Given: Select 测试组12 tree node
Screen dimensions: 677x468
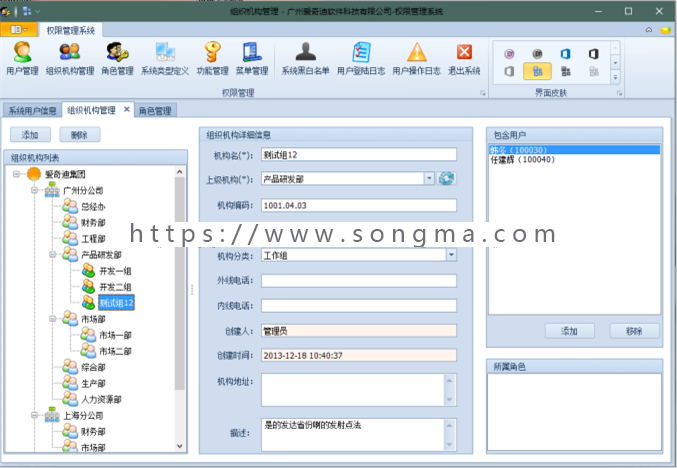Looking at the screenshot, I should point(117,303).
